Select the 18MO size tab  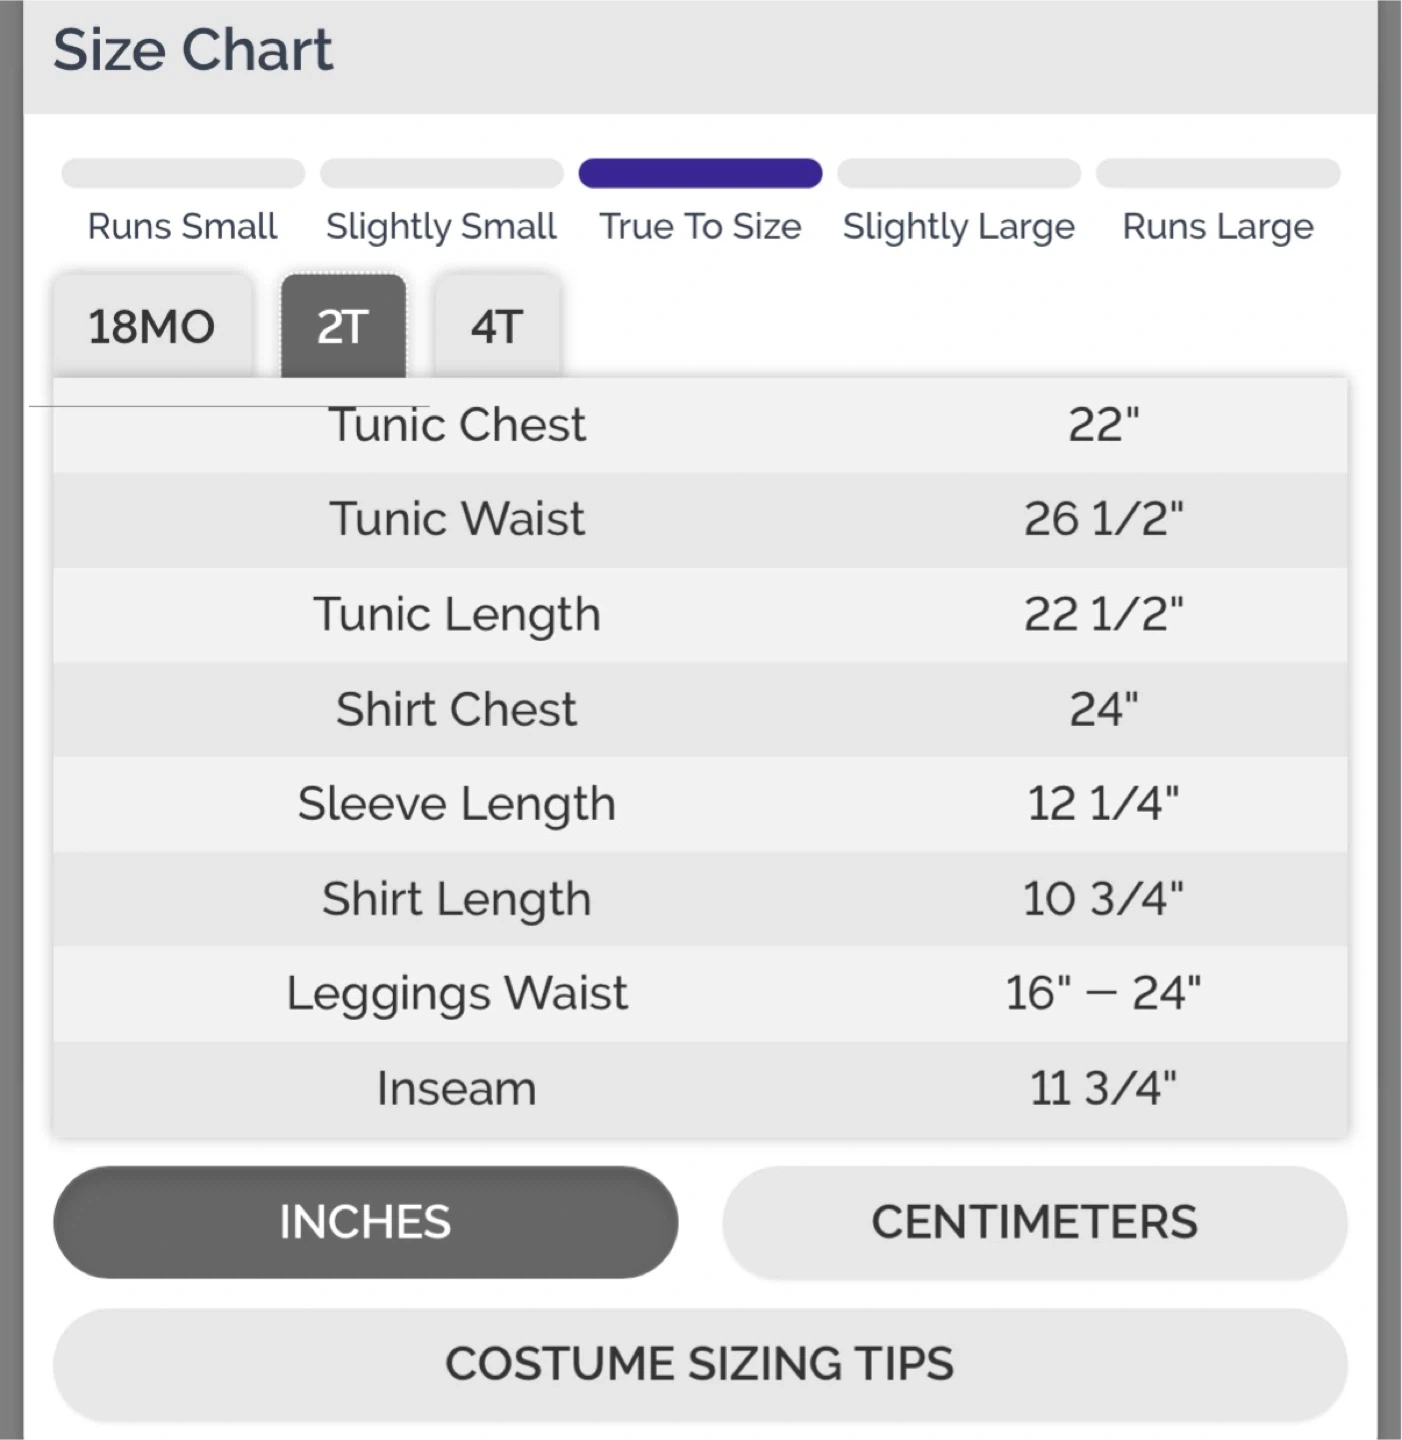(x=152, y=327)
